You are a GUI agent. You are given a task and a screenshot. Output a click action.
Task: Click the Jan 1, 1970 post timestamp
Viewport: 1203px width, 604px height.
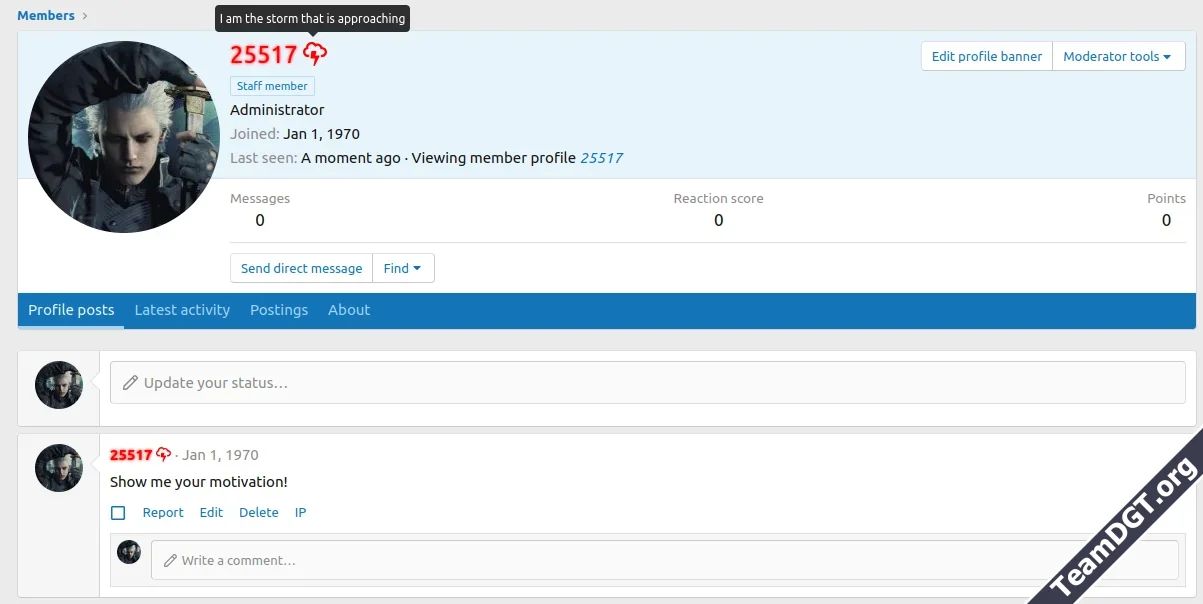click(x=220, y=454)
